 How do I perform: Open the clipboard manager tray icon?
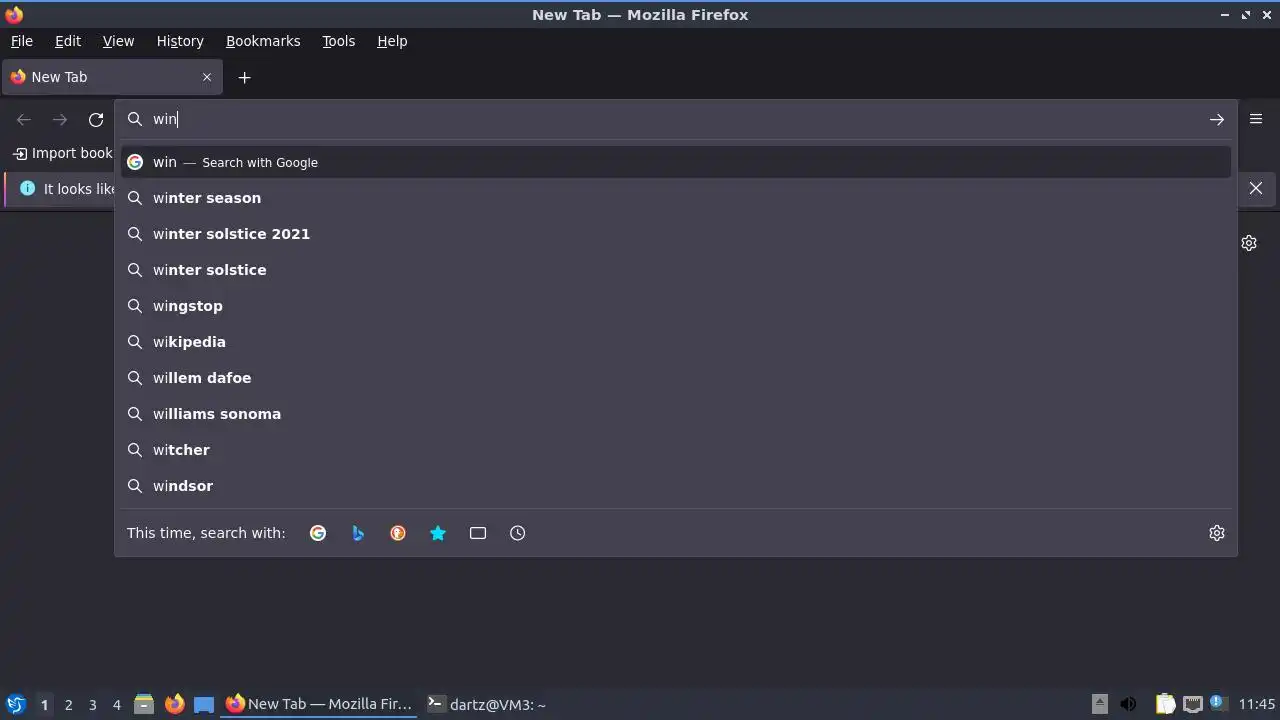point(1165,704)
